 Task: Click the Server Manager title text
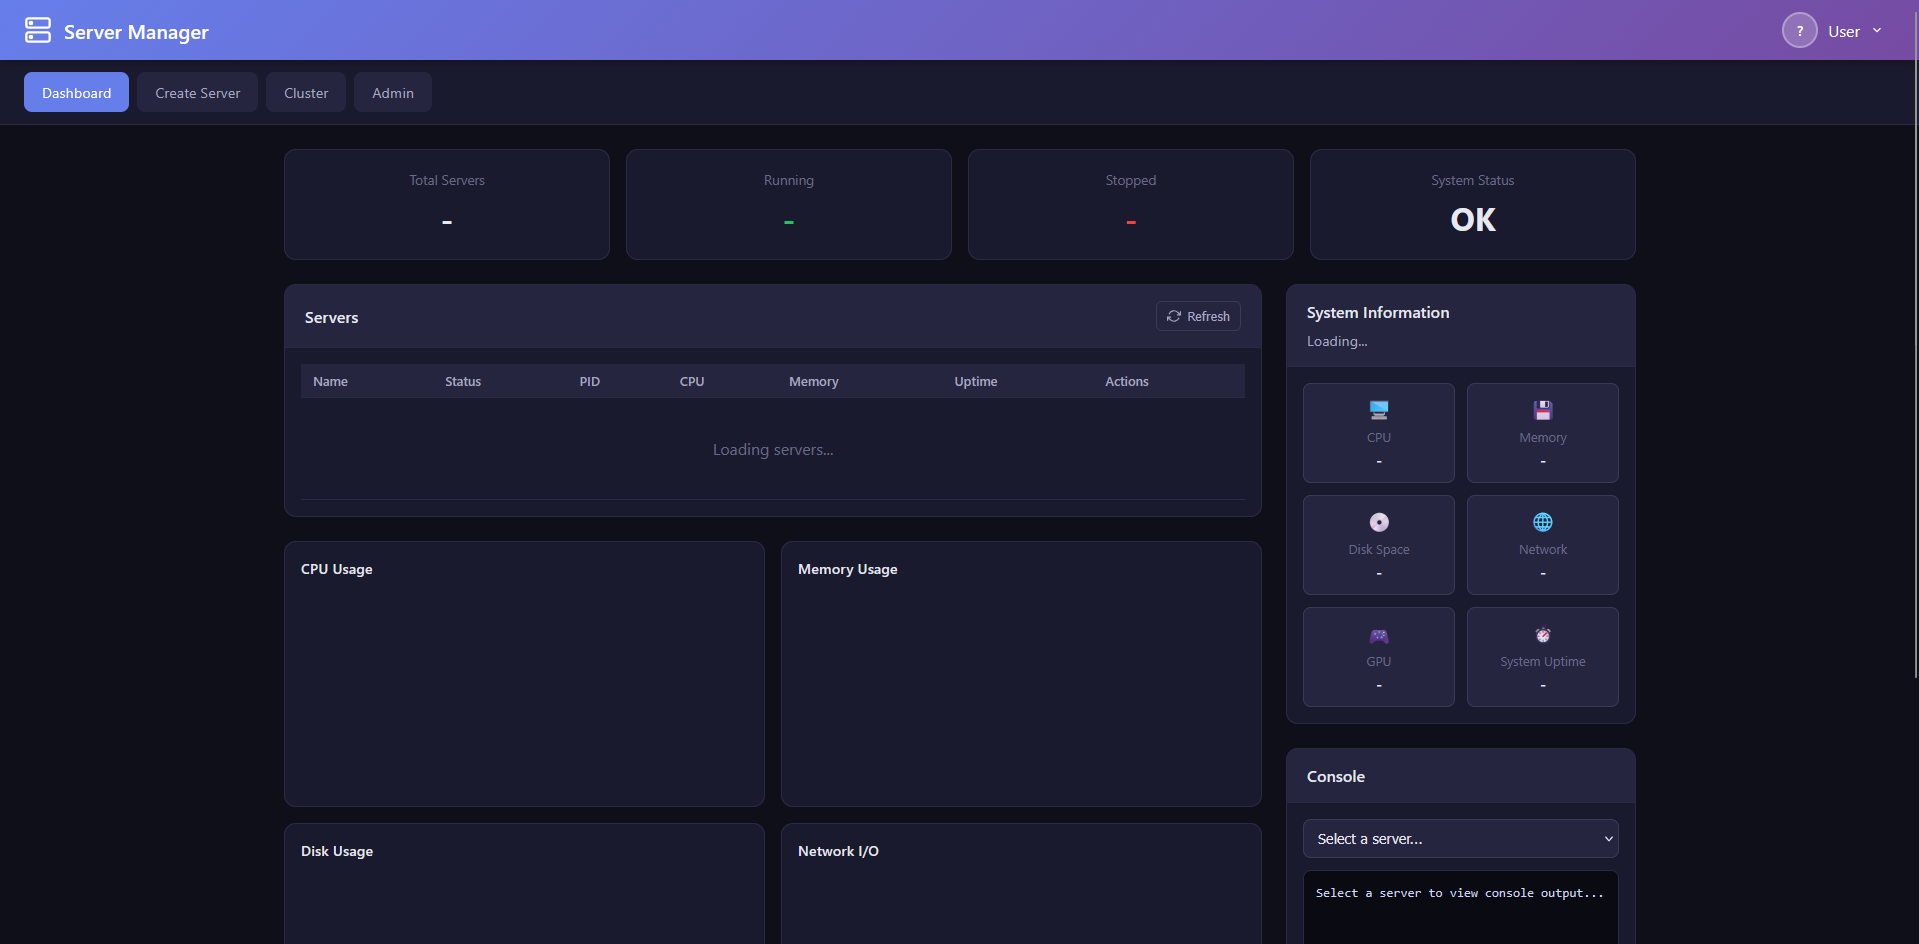click(136, 32)
